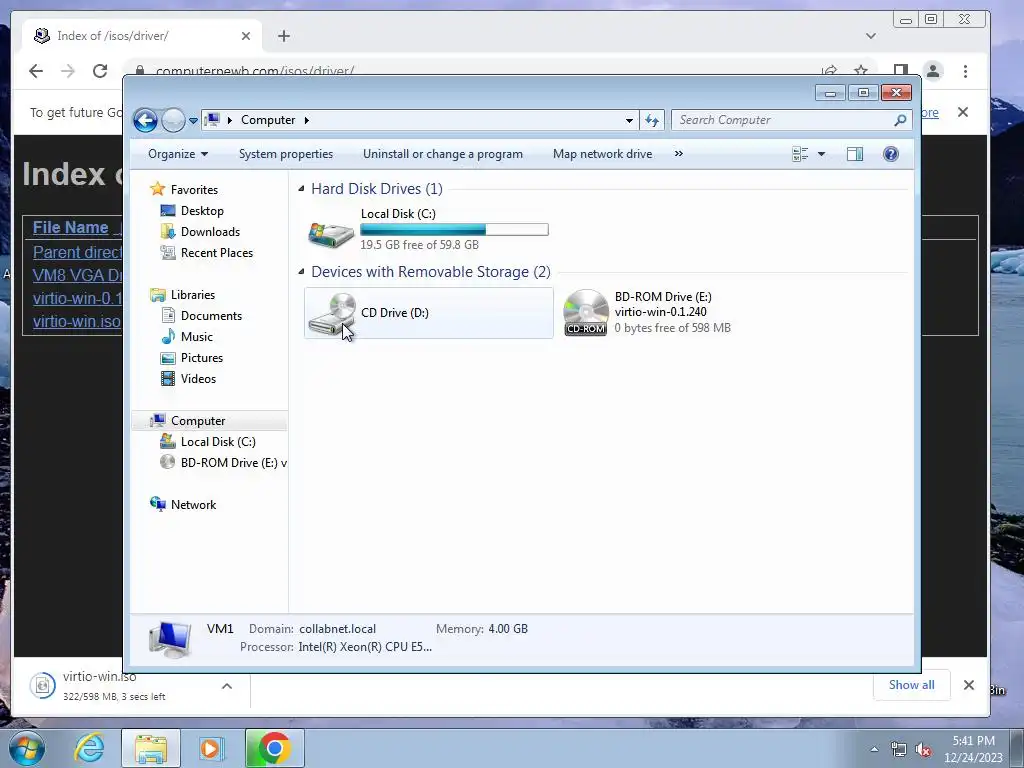The width and height of the screenshot is (1024, 768).
Task: Select Local Disk (C:) drive icon
Action: 331,234
